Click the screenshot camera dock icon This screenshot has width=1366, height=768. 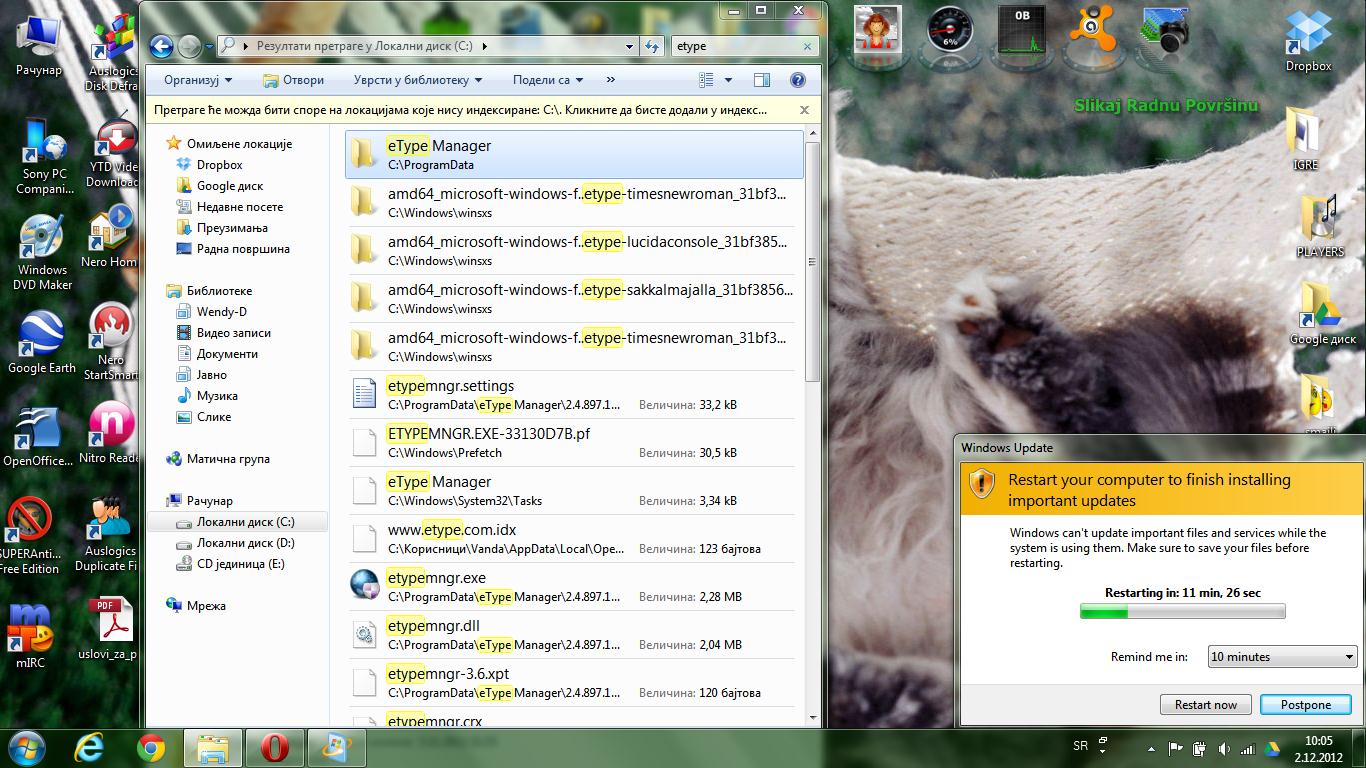click(1165, 30)
